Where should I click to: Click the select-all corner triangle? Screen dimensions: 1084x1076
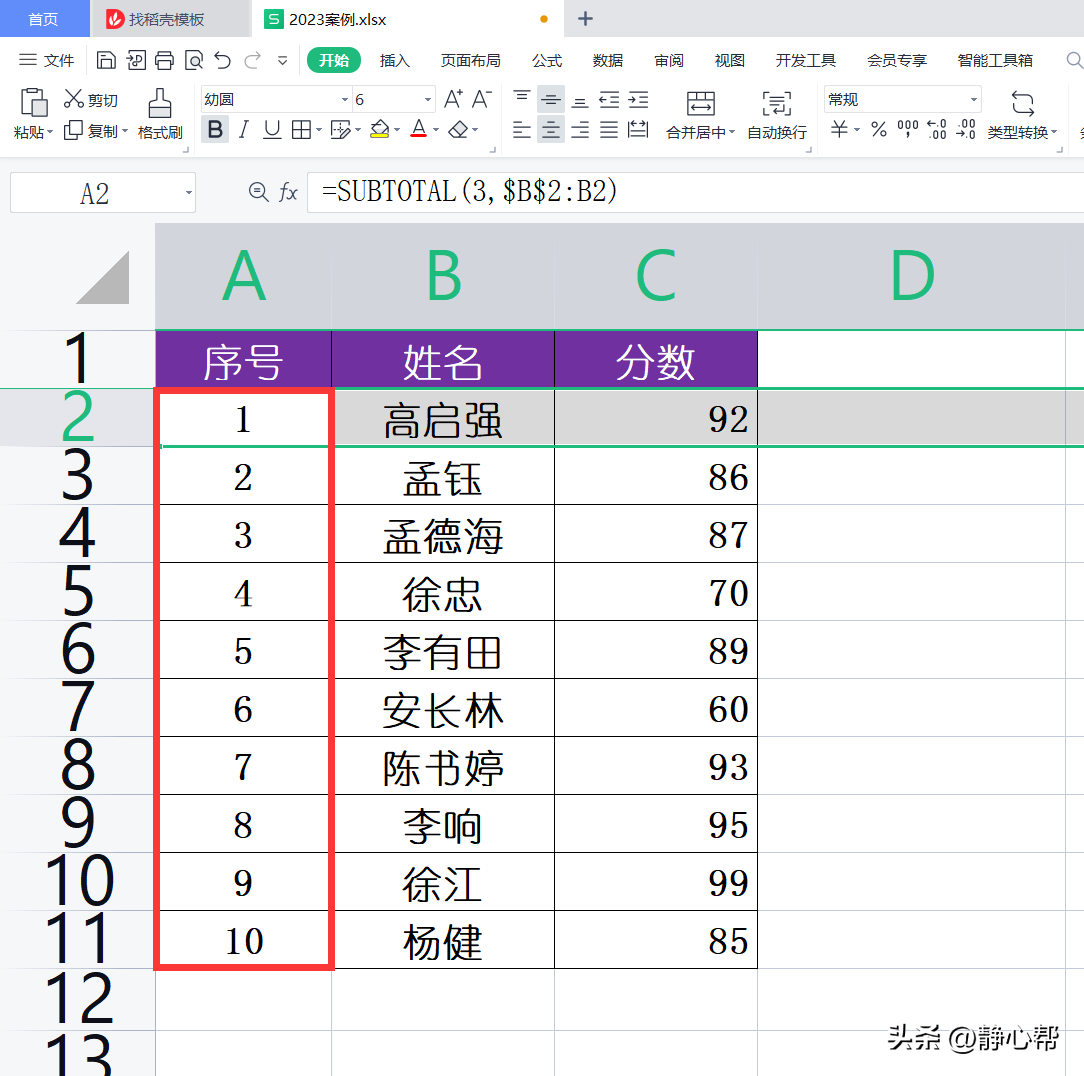point(103,277)
